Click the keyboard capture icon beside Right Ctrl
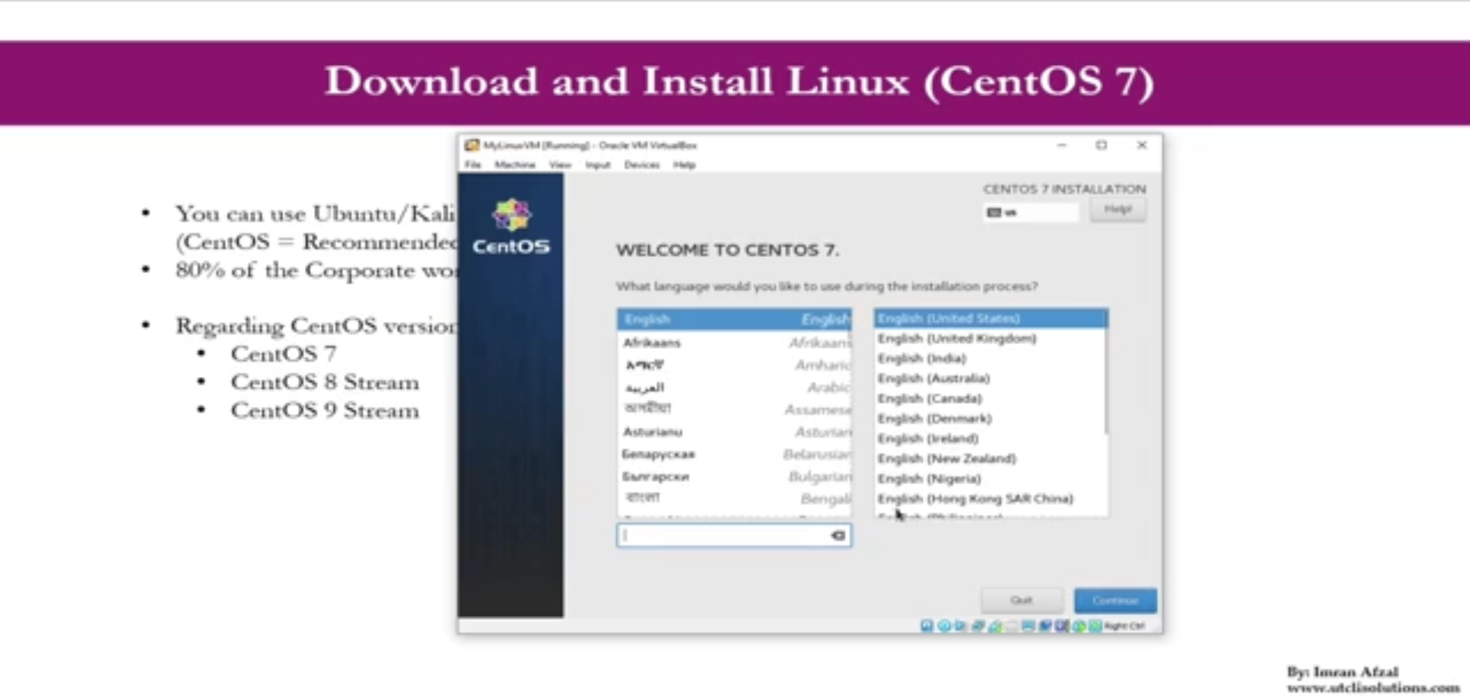The image size is (1470, 698). click(1095, 626)
